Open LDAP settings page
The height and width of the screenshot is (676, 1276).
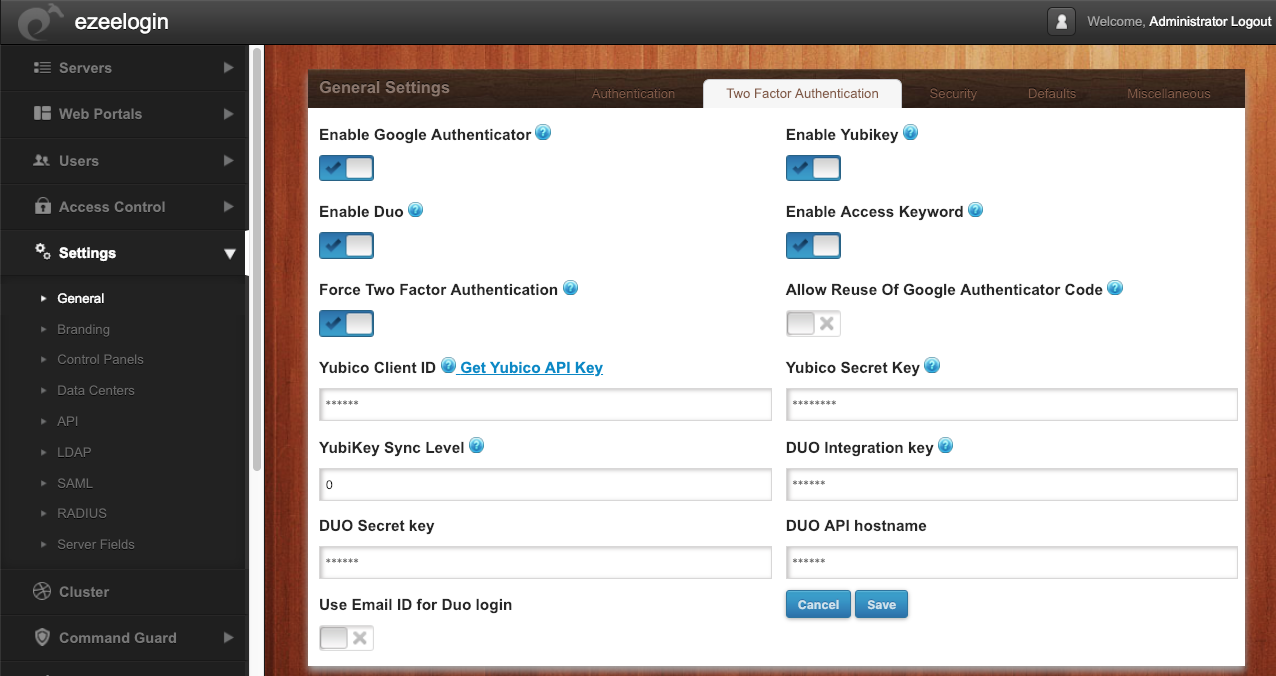click(x=74, y=452)
